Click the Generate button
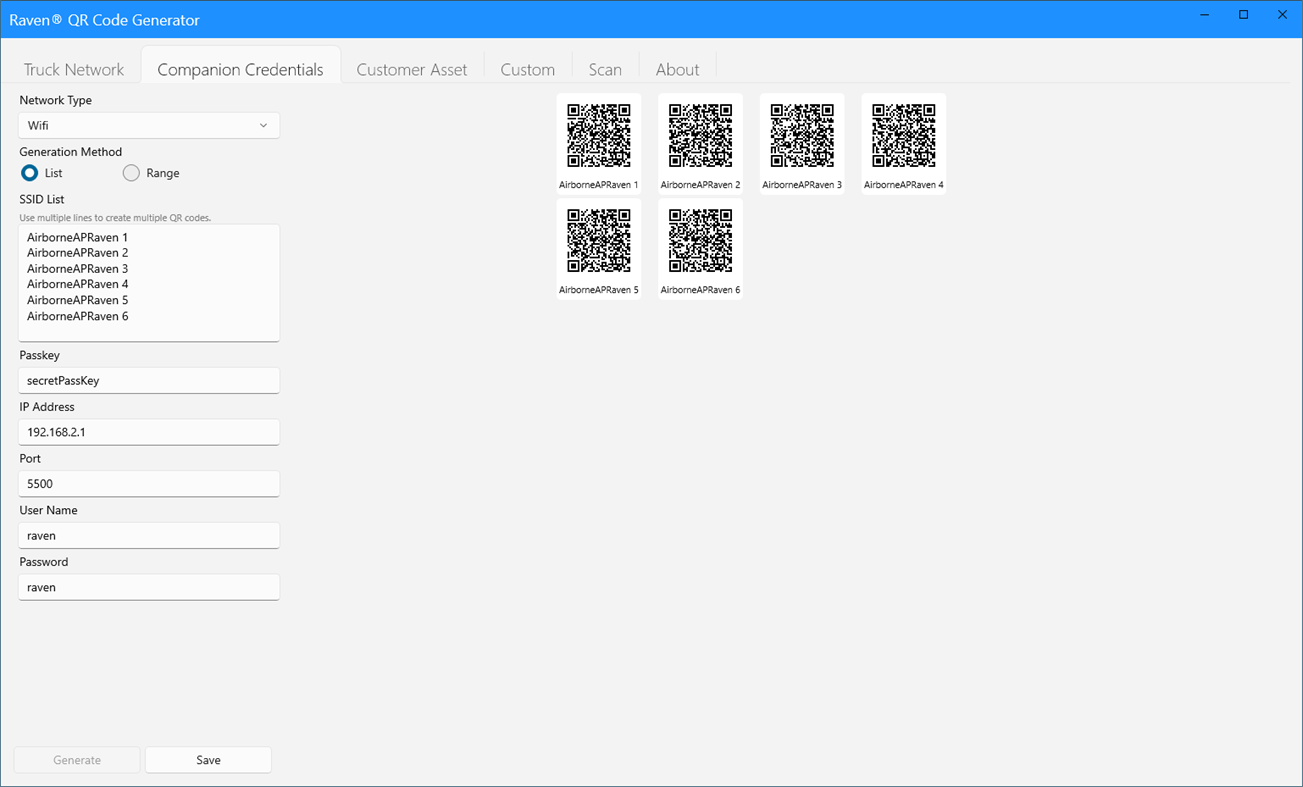The height and width of the screenshot is (787, 1303). pos(77,760)
